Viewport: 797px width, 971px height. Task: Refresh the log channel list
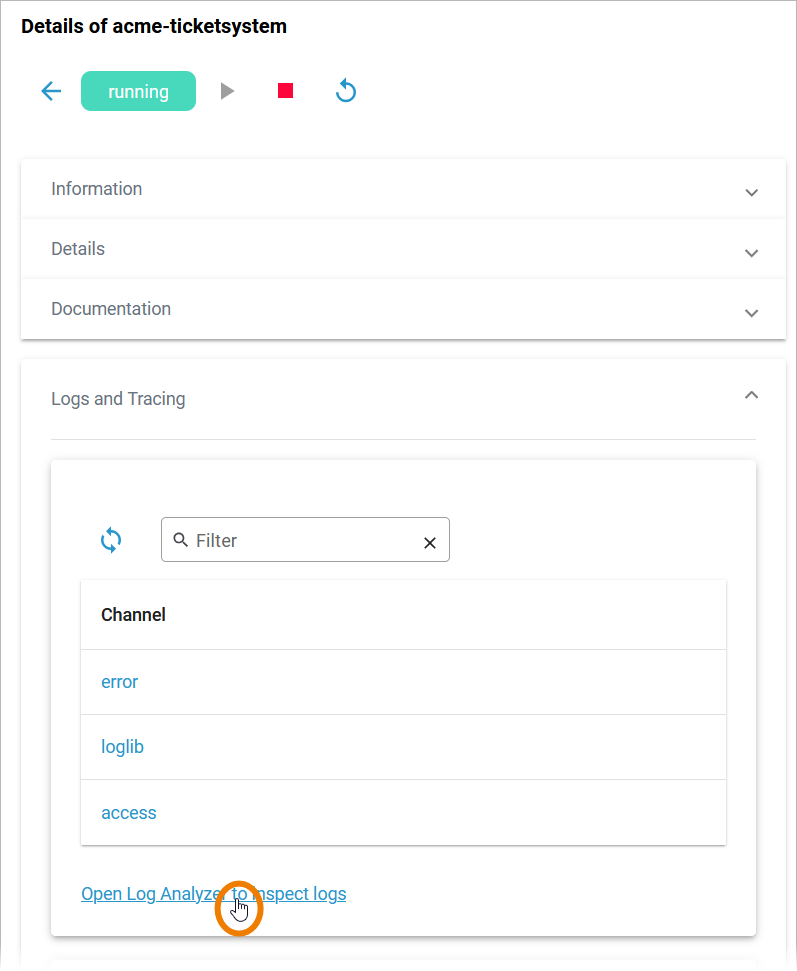[x=111, y=540]
